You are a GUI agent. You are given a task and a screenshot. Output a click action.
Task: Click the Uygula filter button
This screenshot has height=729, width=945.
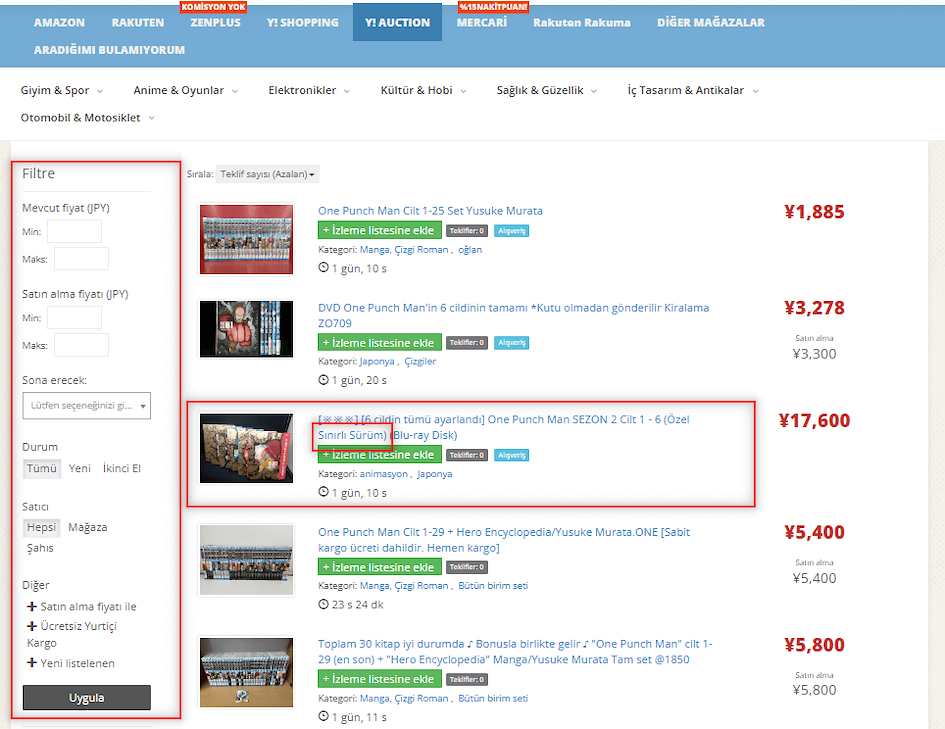tap(87, 698)
